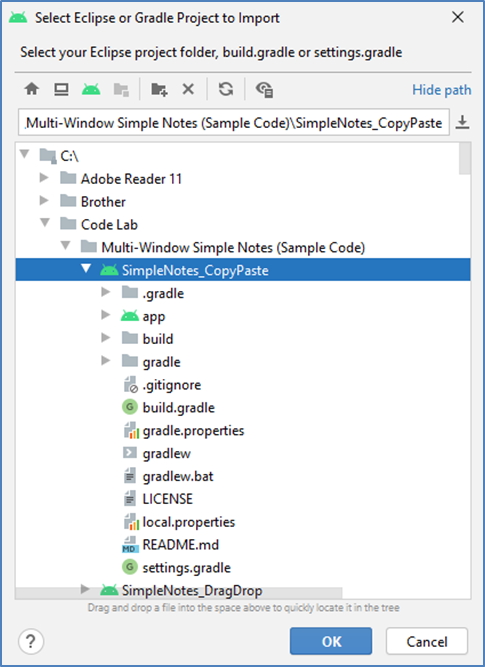Collapse Multi-Window Simple Notes folder
This screenshot has width=485, height=667.
click(x=66, y=245)
